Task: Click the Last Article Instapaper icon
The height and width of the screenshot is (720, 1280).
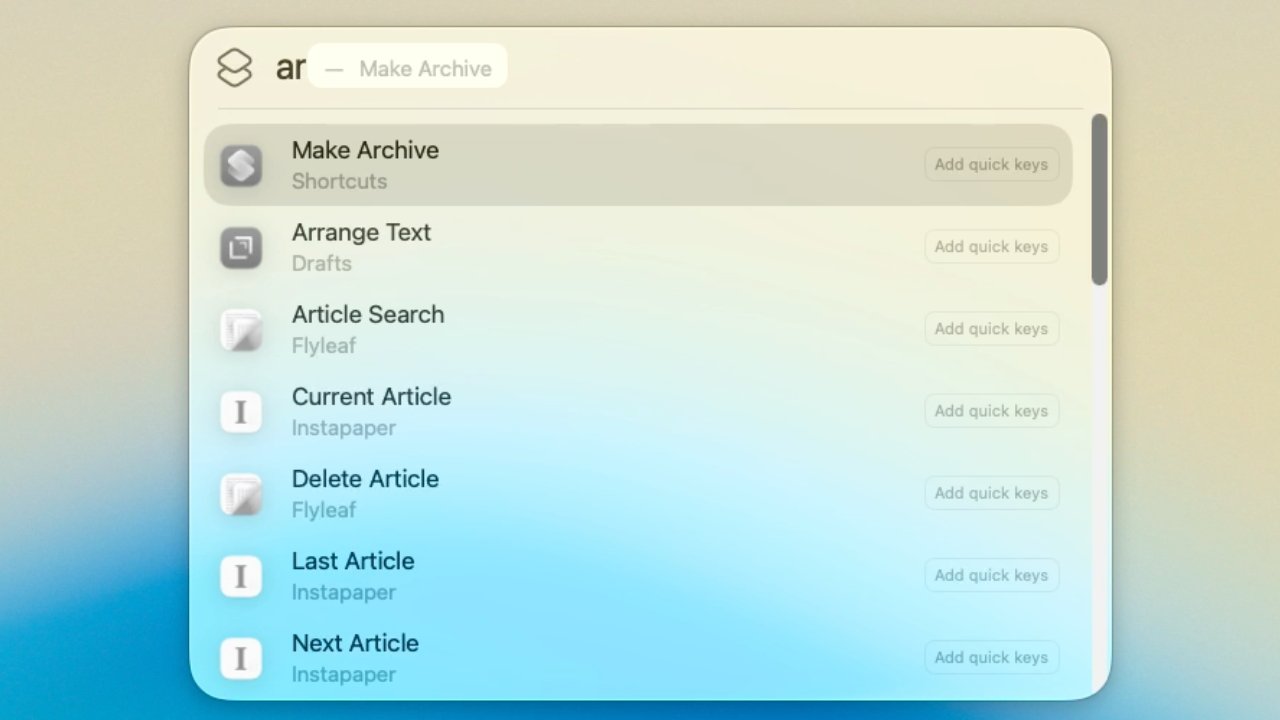Action: (x=241, y=575)
